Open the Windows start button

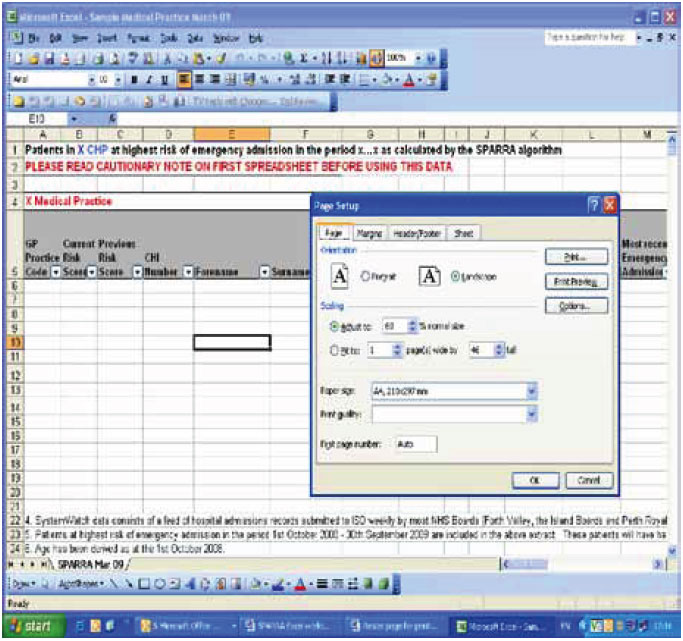[x=33, y=626]
